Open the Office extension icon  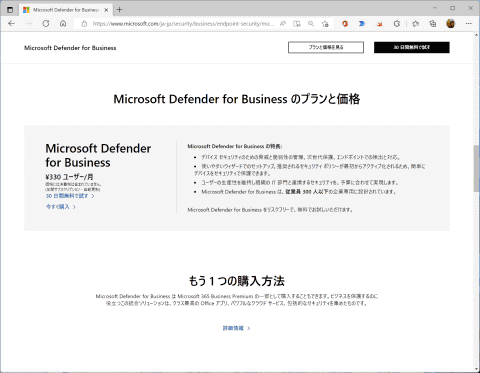click(x=345, y=24)
